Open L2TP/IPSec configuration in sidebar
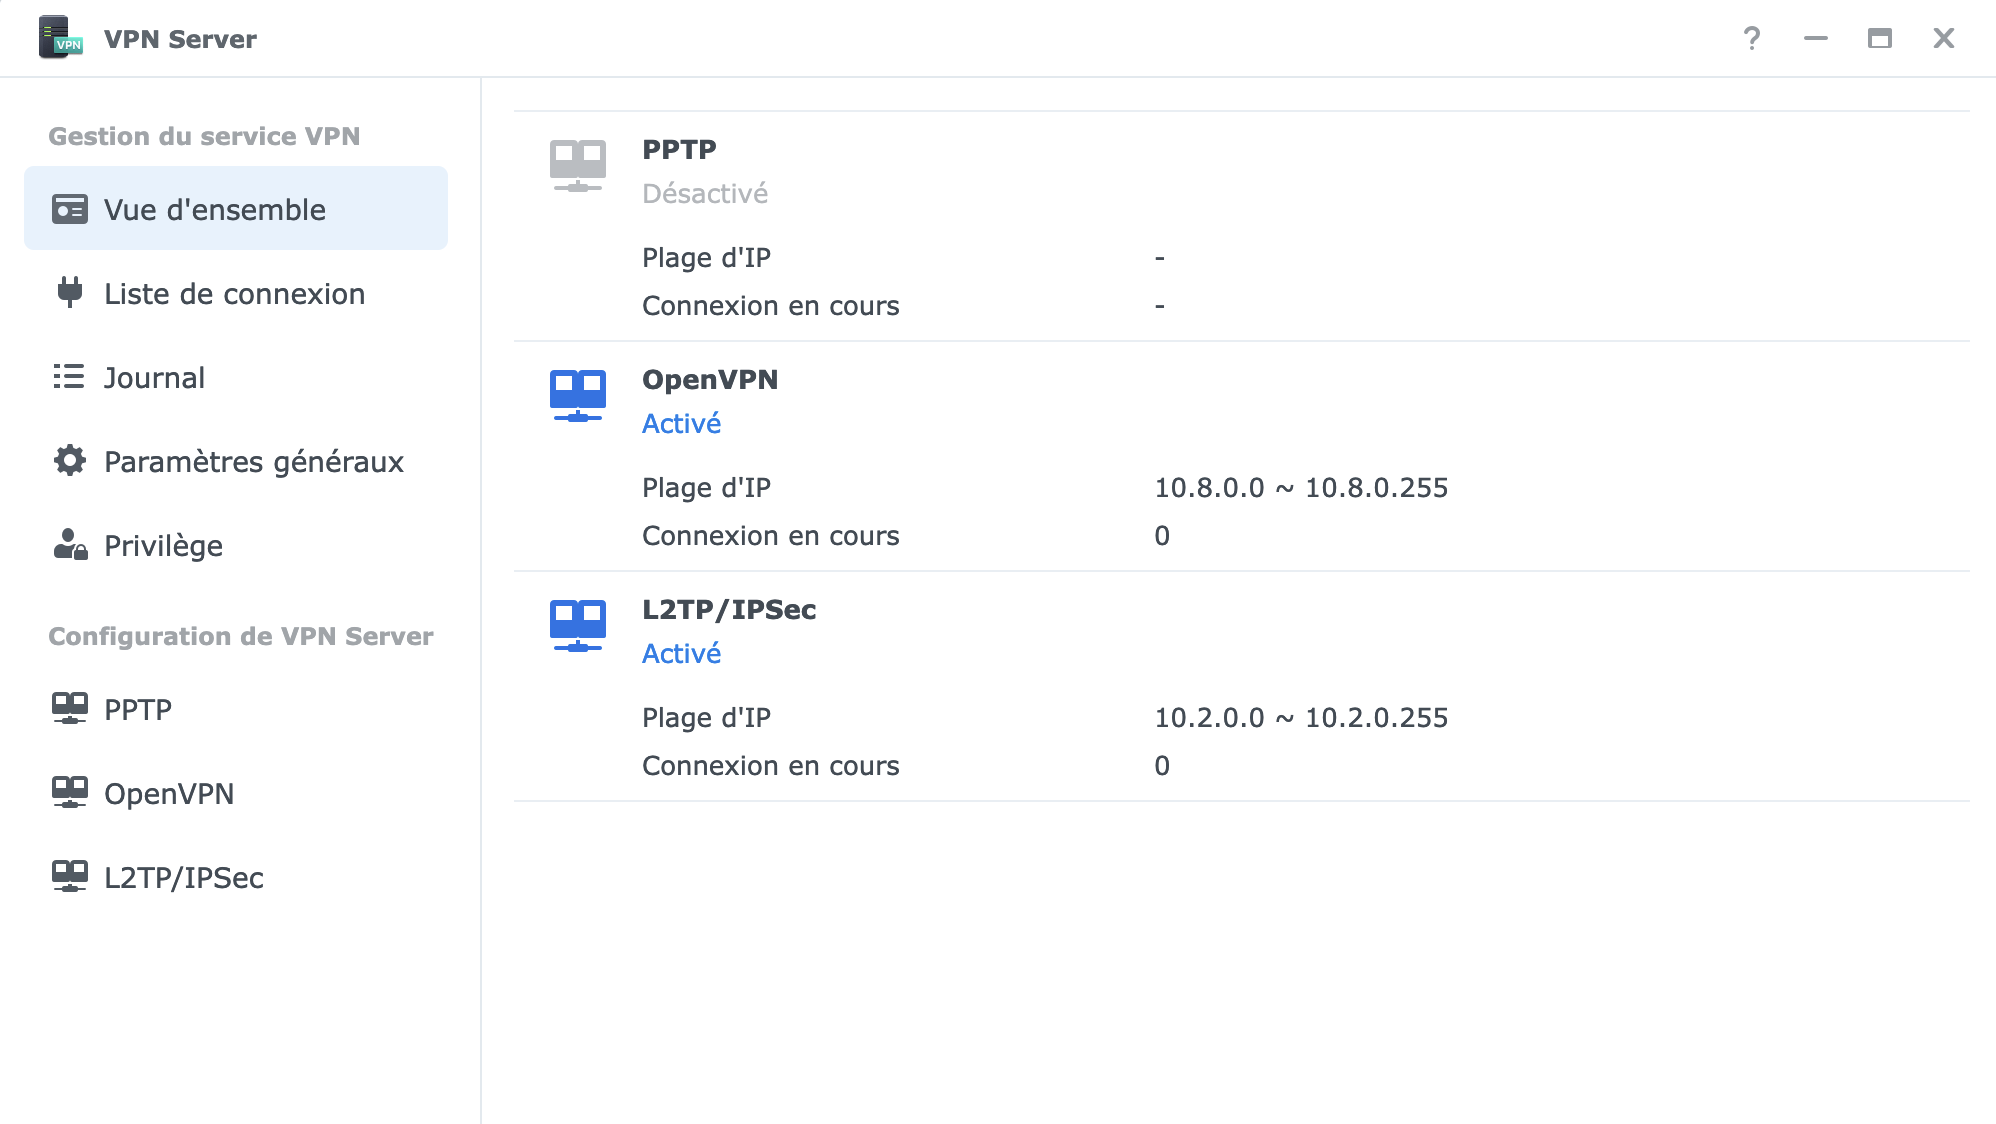Viewport: 1996px width, 1124px height. pos(183,878)
